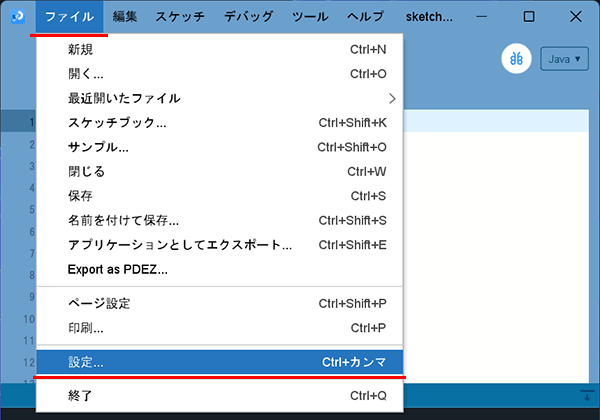Open the スケッチ menu
Viewport: 600px width, 420px height.
(180, 16)
